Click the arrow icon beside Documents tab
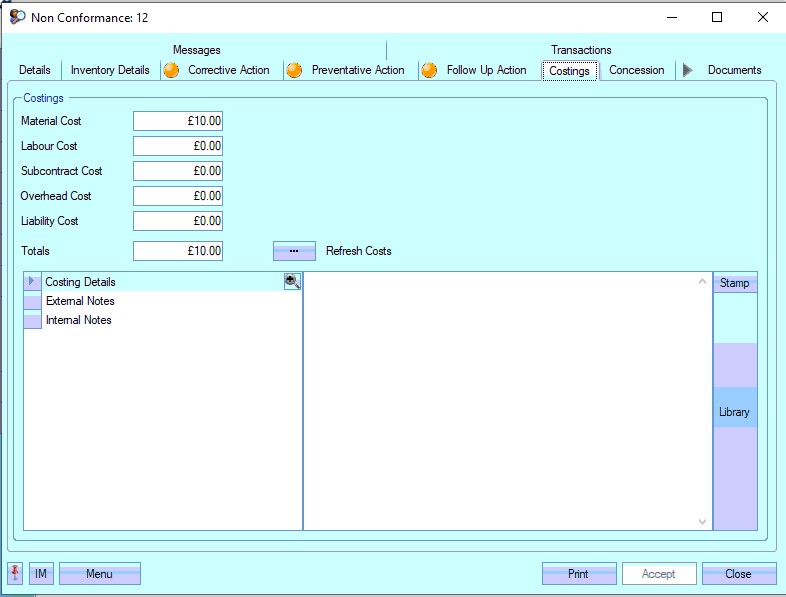786x597 pixels. [687, 70]
